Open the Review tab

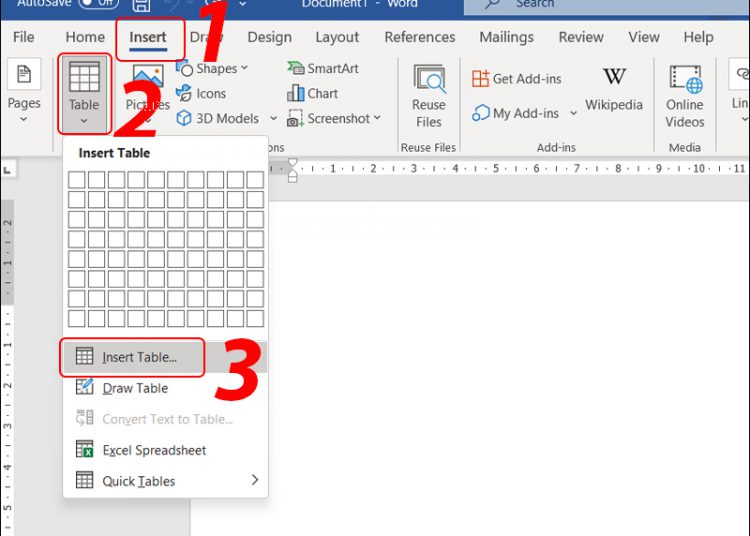[x=581, y=37]
